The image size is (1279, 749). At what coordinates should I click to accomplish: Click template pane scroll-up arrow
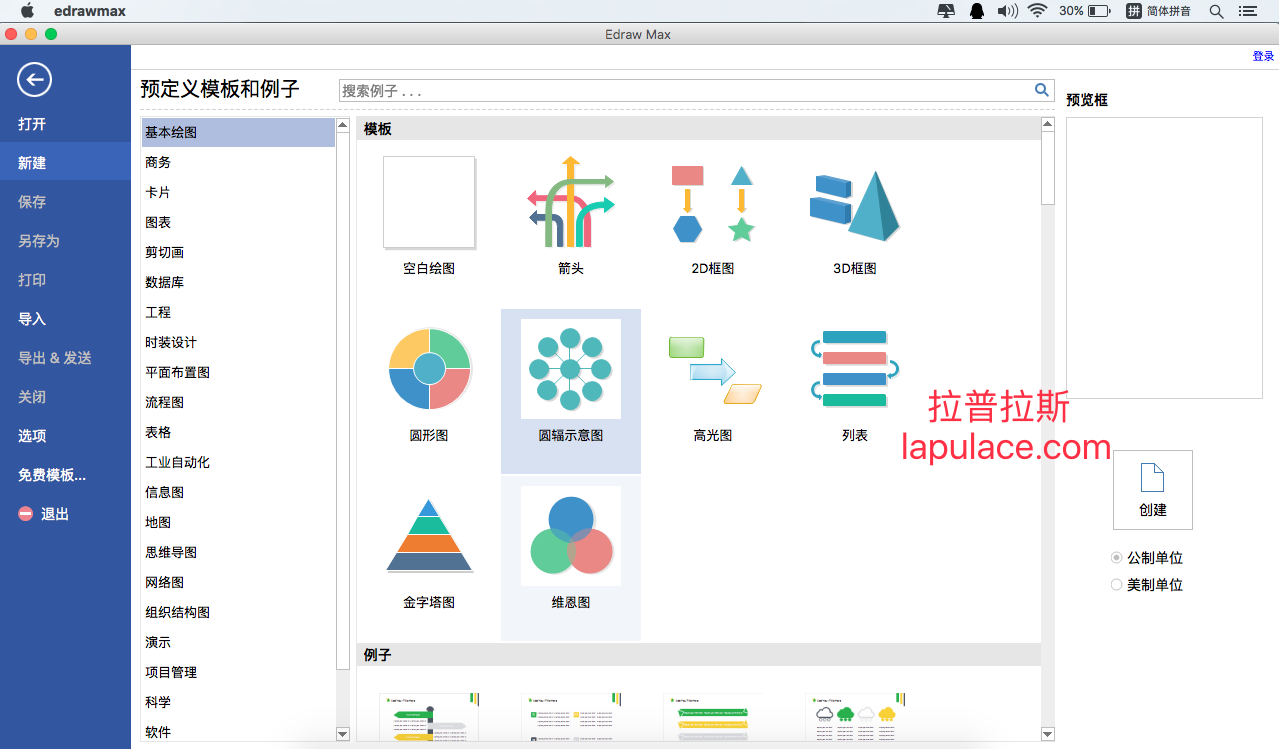click(1048, 125)
